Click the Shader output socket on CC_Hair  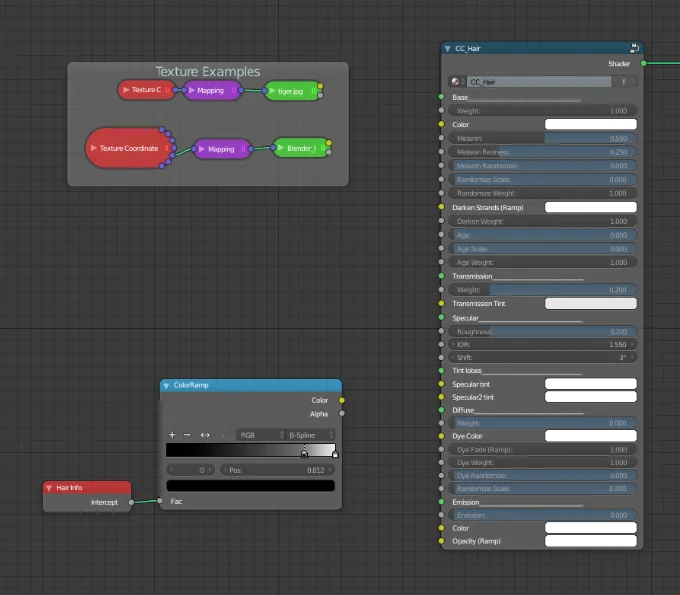tap(644, 63)
